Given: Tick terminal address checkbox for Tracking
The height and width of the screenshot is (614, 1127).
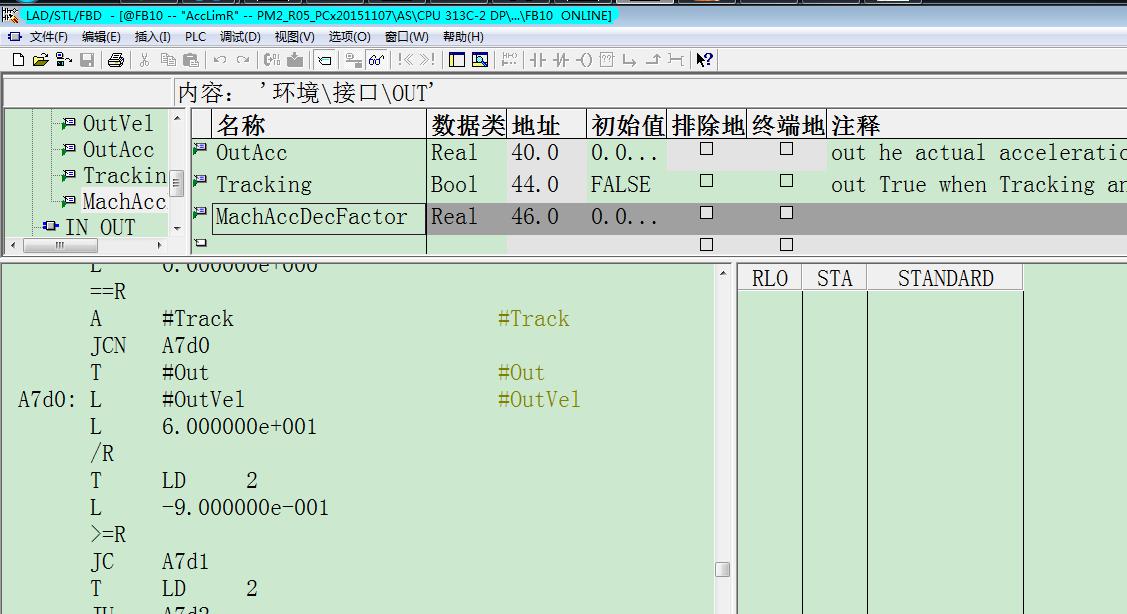Looking at the screenshot, I should tap(786, 180).
